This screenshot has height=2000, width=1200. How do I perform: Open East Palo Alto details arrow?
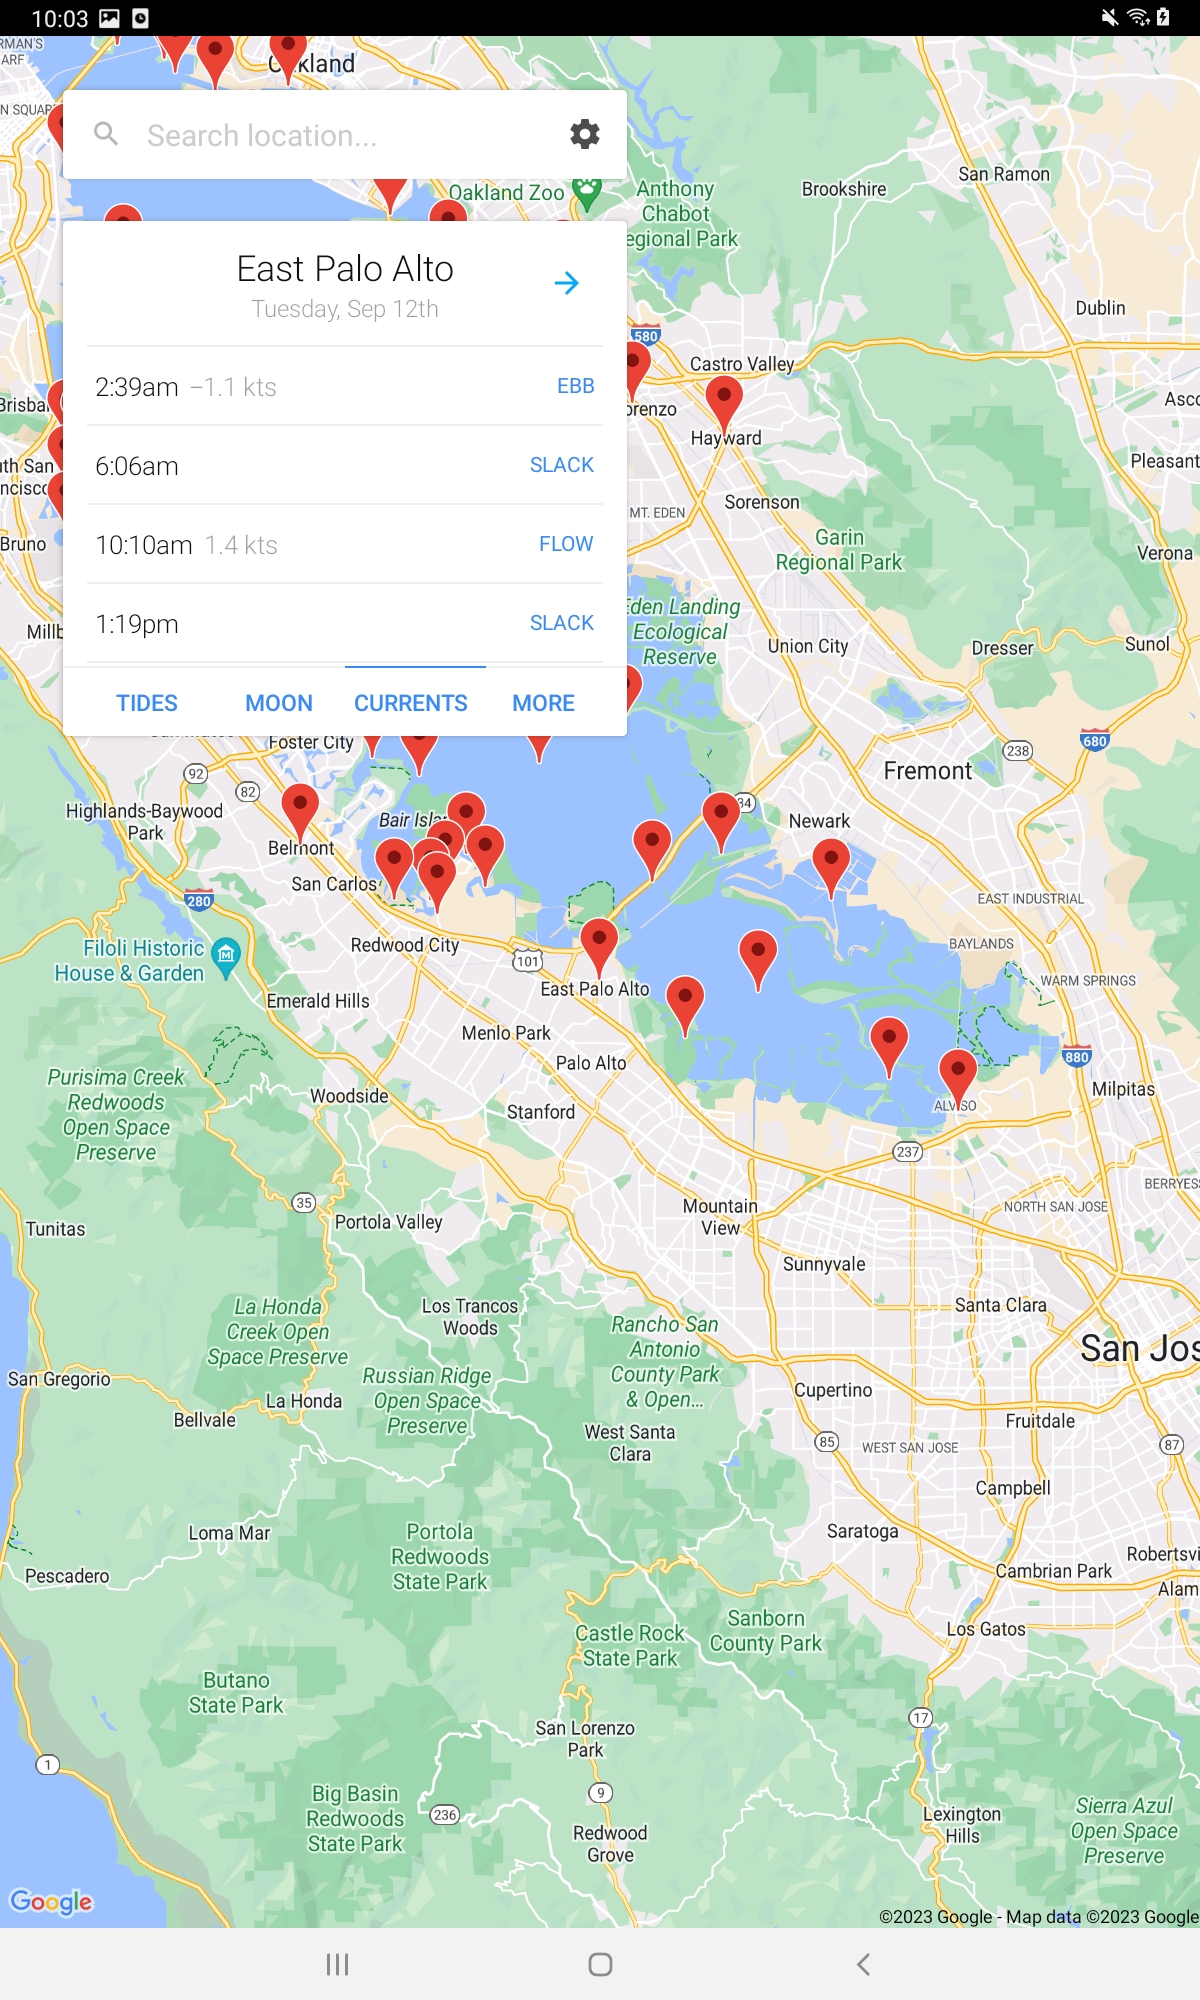567,283
